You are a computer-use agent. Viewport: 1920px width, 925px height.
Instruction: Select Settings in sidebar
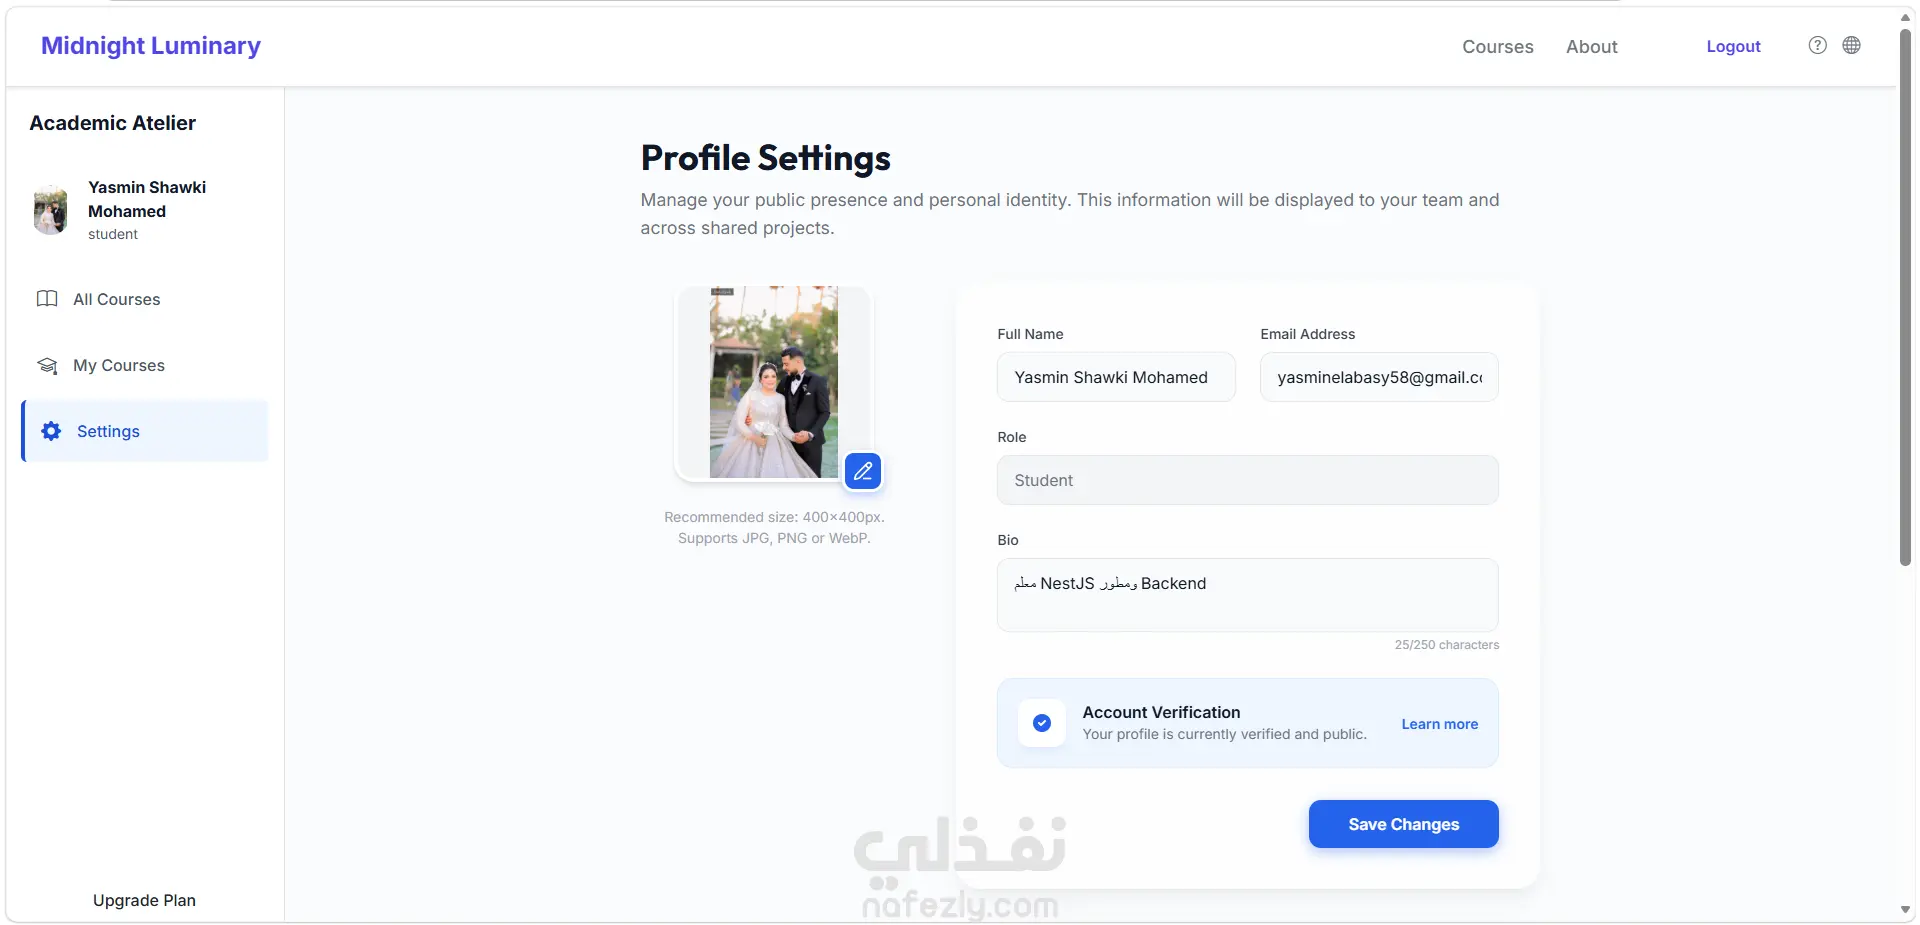coord(144,431)
